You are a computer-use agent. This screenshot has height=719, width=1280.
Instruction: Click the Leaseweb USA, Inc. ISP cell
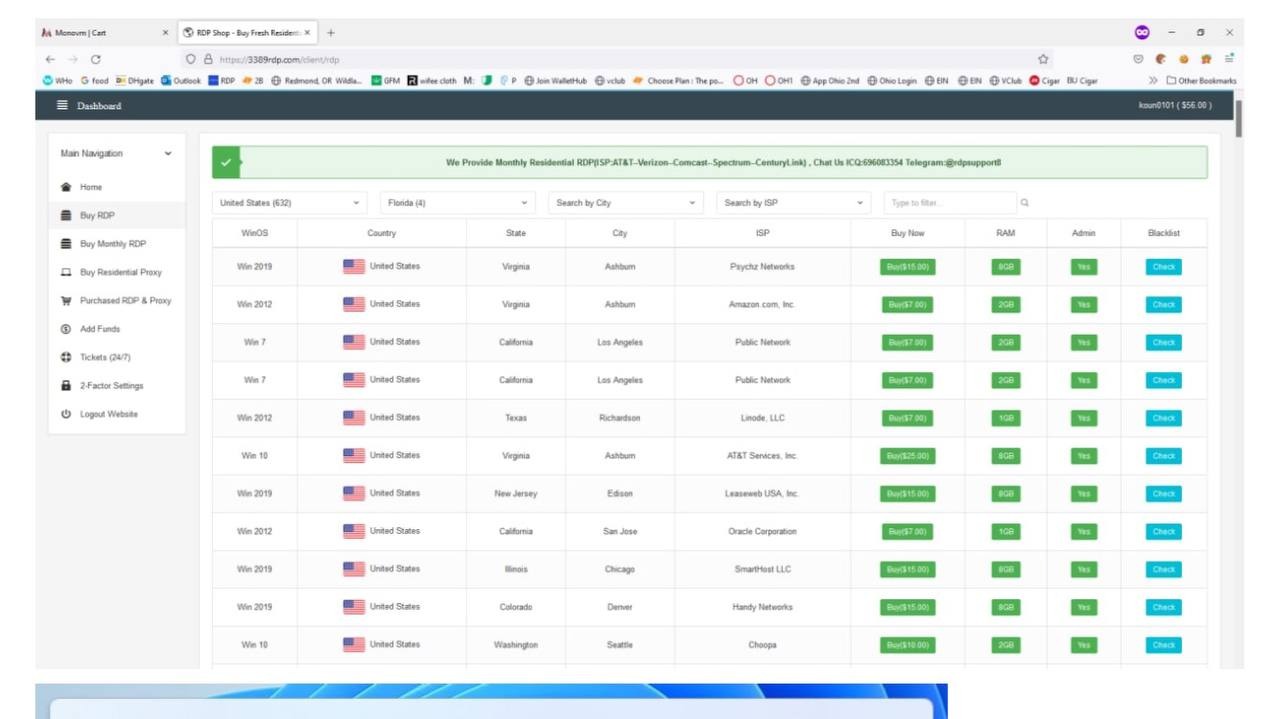coord(762,494)
